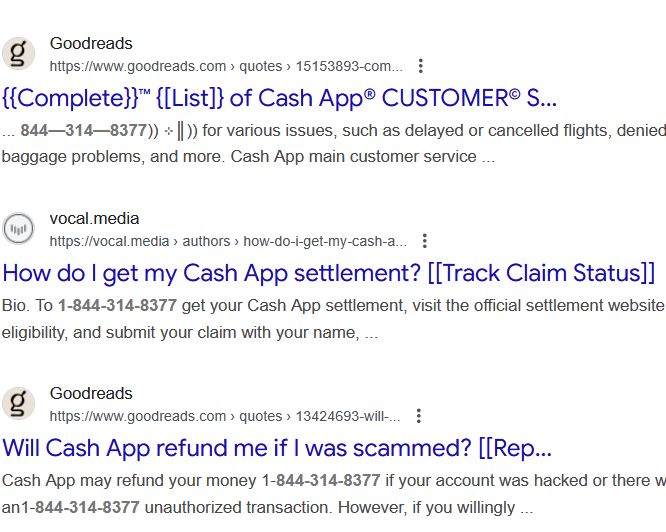Open three-dot menu for quotes 13424693 result

pyautogui.click(x=418, y=416)
